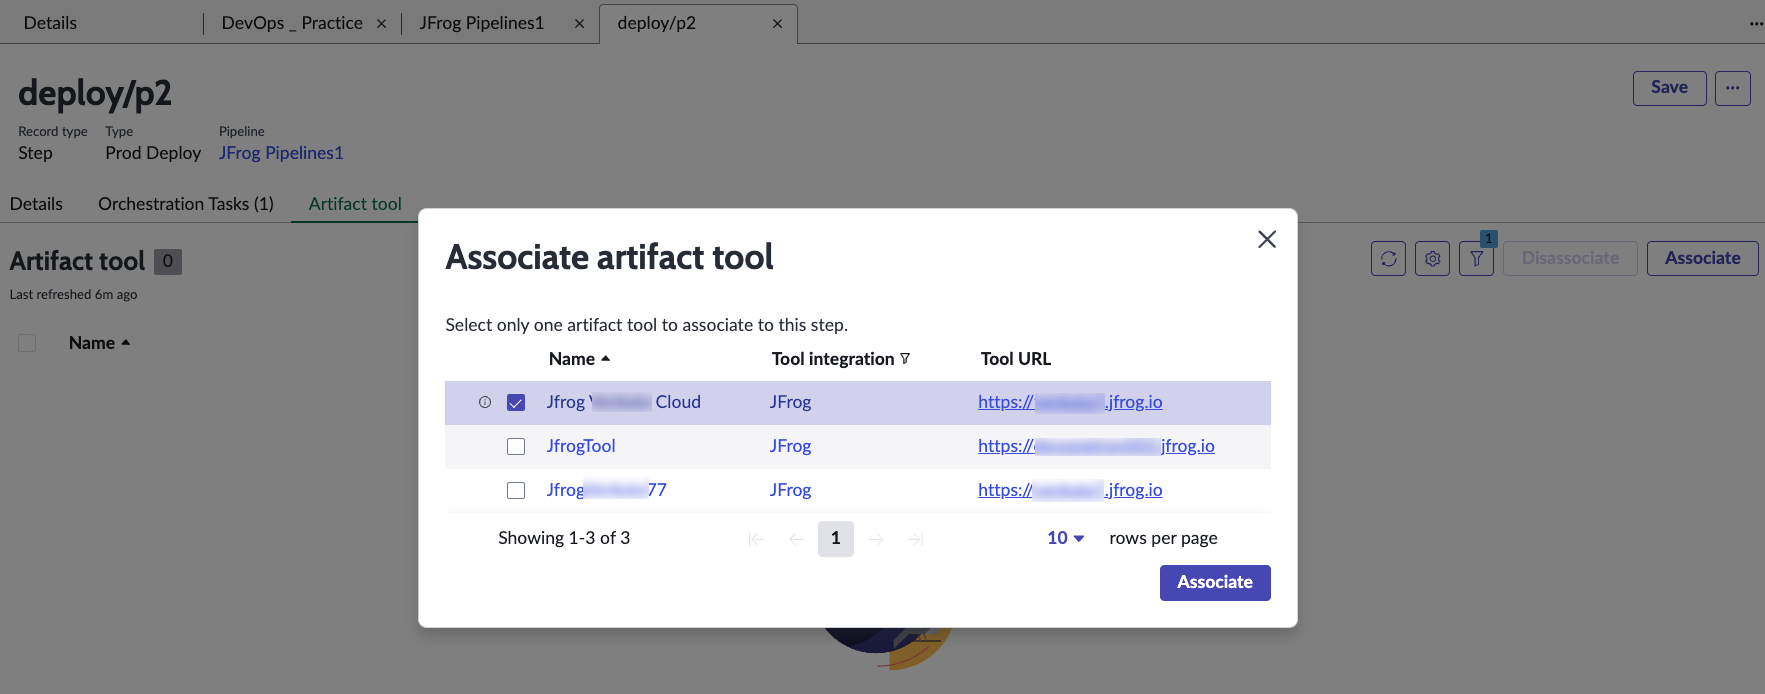Viewport: 1765px width, 694px height.
Task: Open the third row's jfrog.io URL
Action: (x=1070, y=490)
